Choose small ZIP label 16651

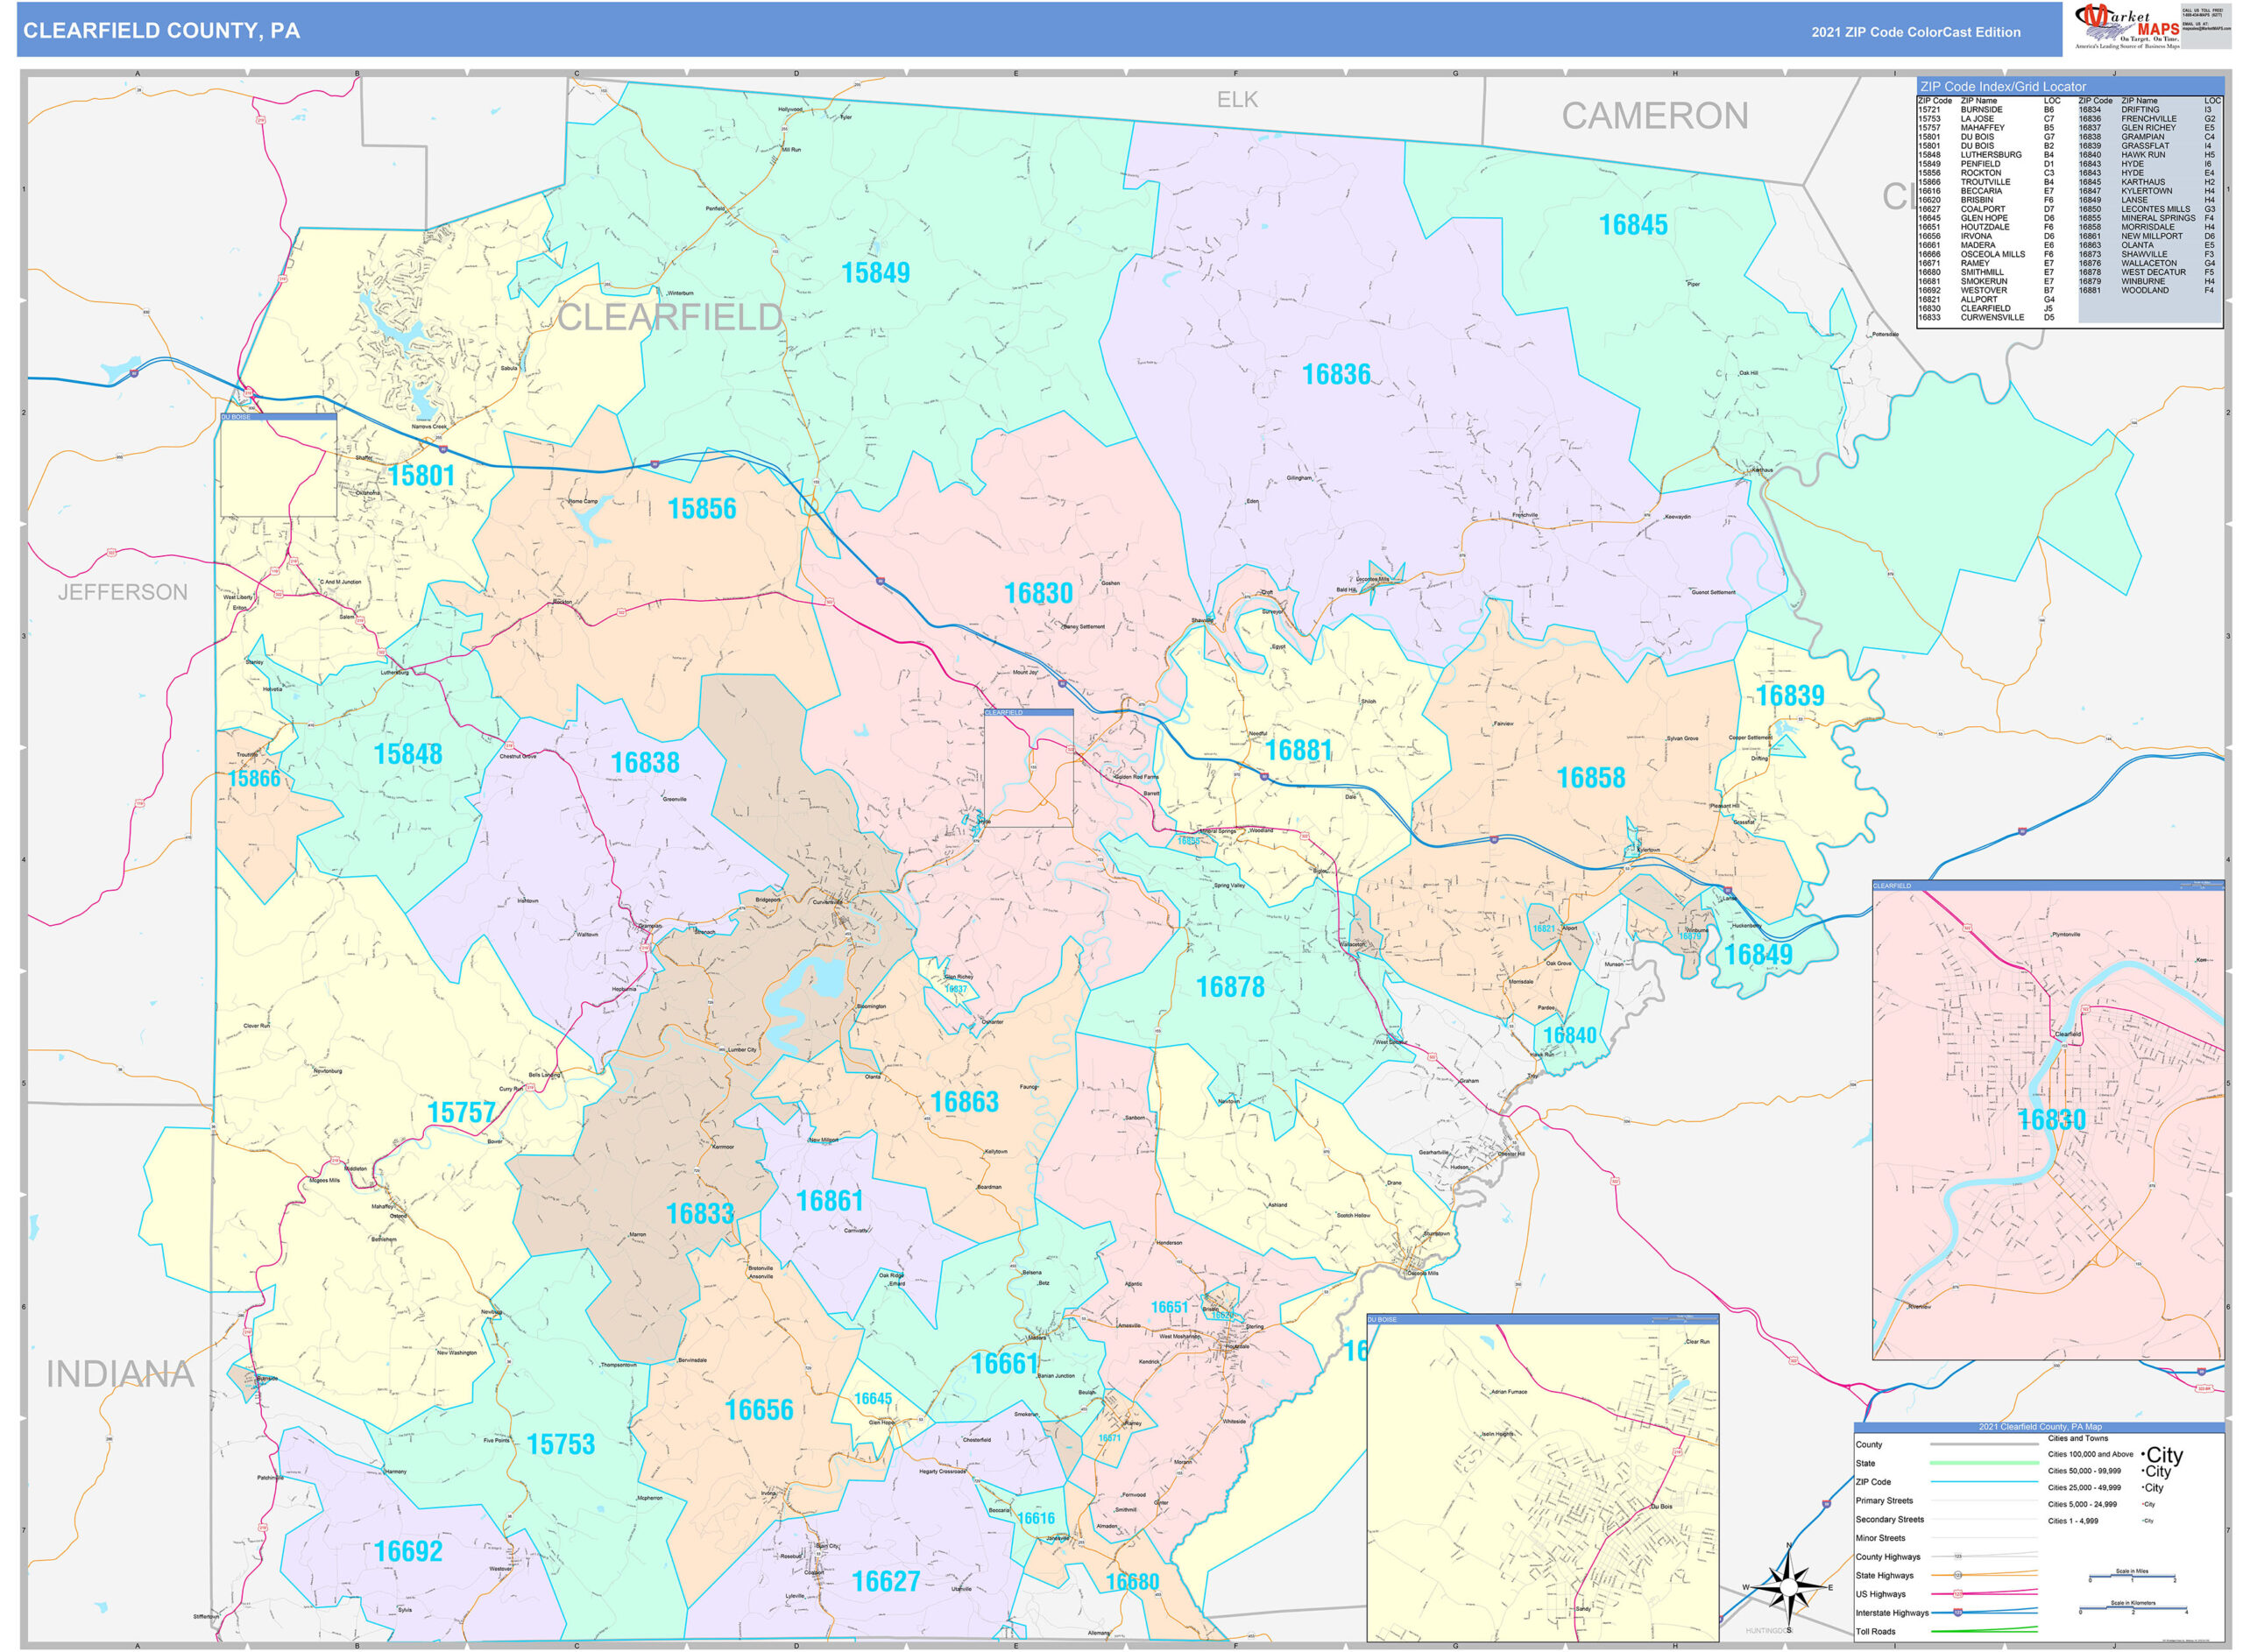click(x=1169, y=1308)
